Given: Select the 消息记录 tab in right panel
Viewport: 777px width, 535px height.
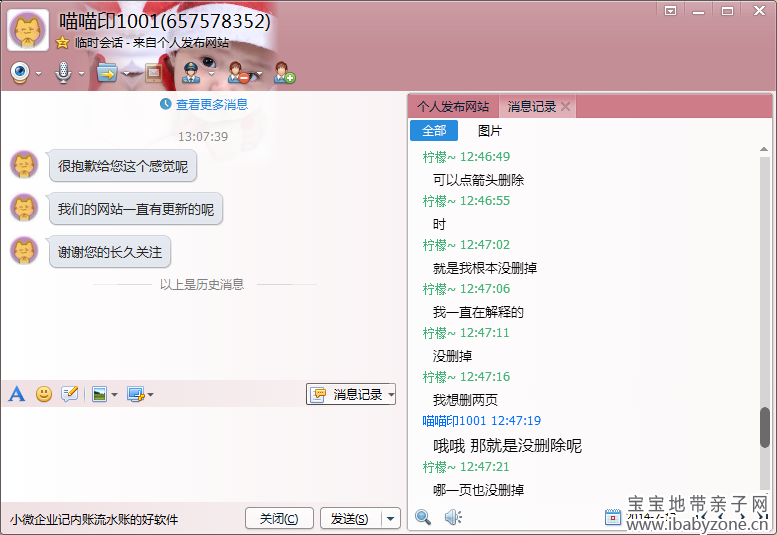Looking at the screenshot, I should (x=531, y=107).
